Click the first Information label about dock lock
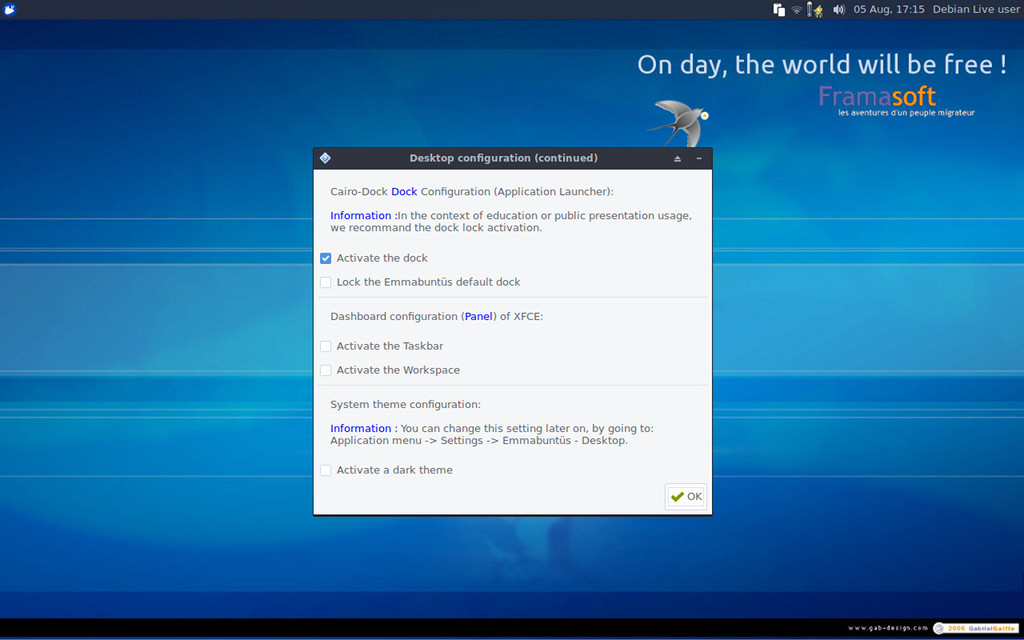 (x=364, y=216)
